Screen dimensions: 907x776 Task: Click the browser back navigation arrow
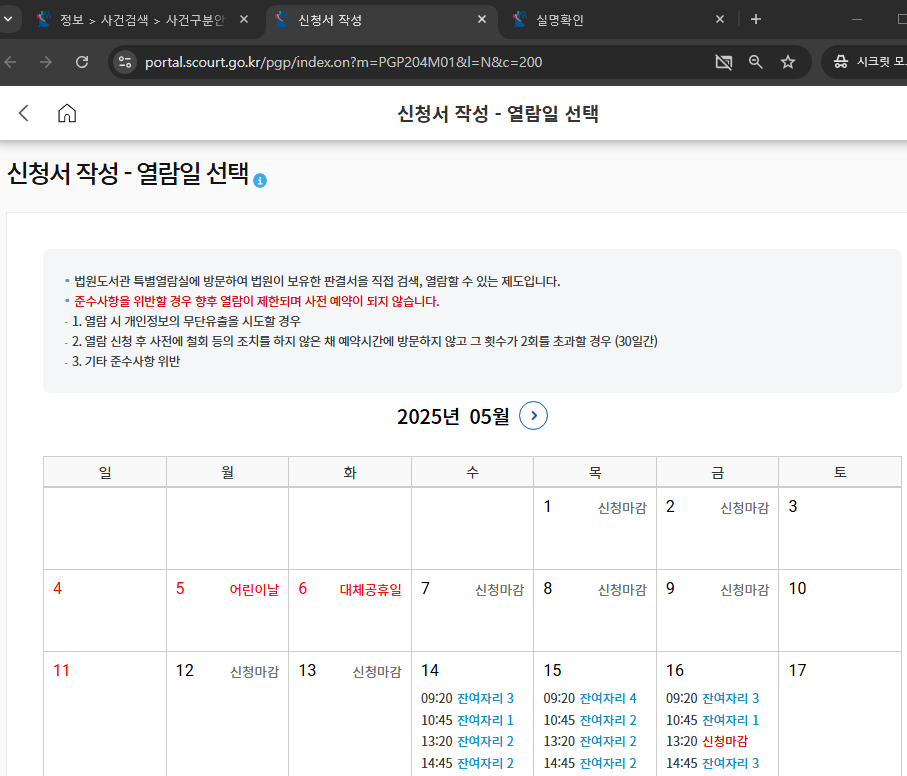click(x=11, y=61)
